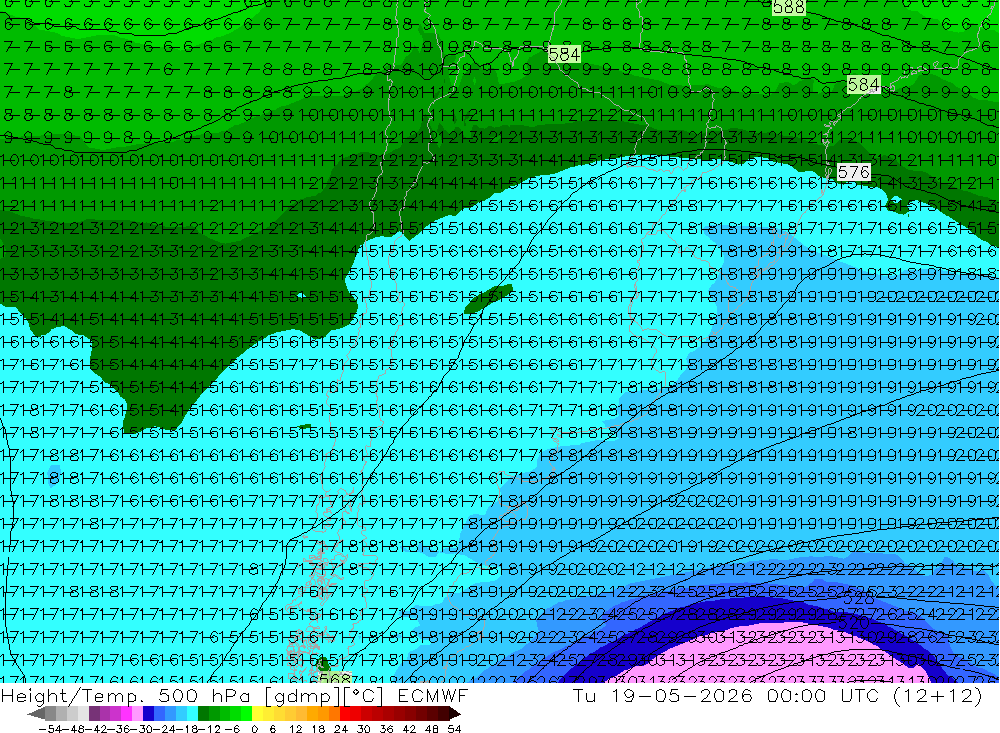Click the '0' colorbar scale label
This screenshot has width=1000, height=733.
tap(254, 729)
